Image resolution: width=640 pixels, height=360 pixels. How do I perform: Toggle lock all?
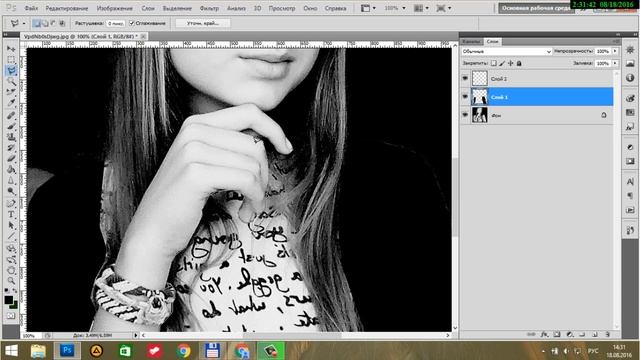tap(519, 63)
